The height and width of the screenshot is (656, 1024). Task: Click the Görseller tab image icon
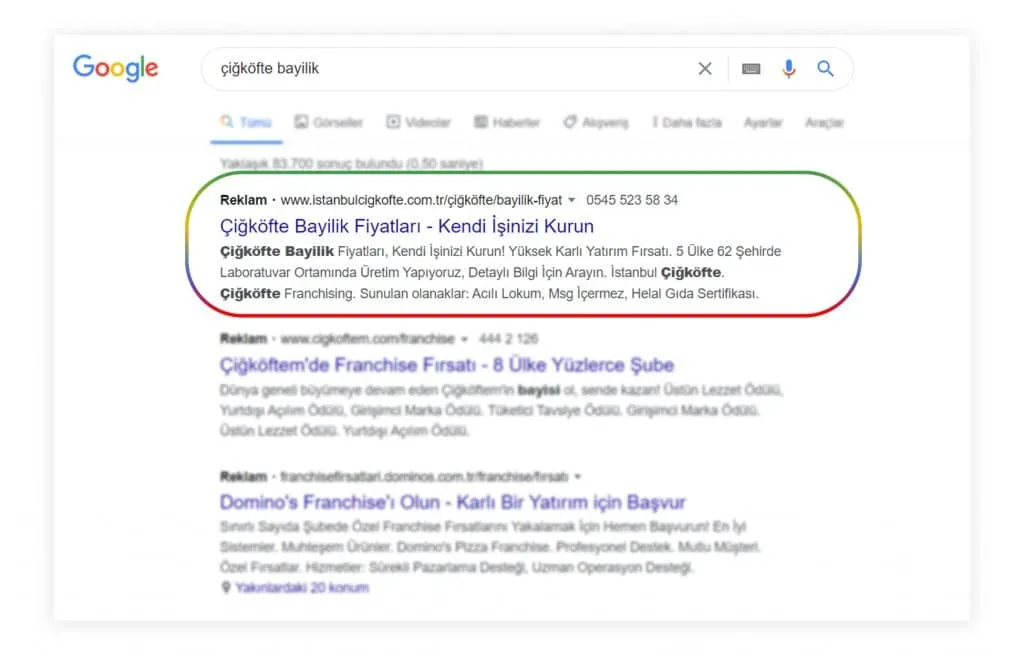pyautogui.click(x=301, y=122)
